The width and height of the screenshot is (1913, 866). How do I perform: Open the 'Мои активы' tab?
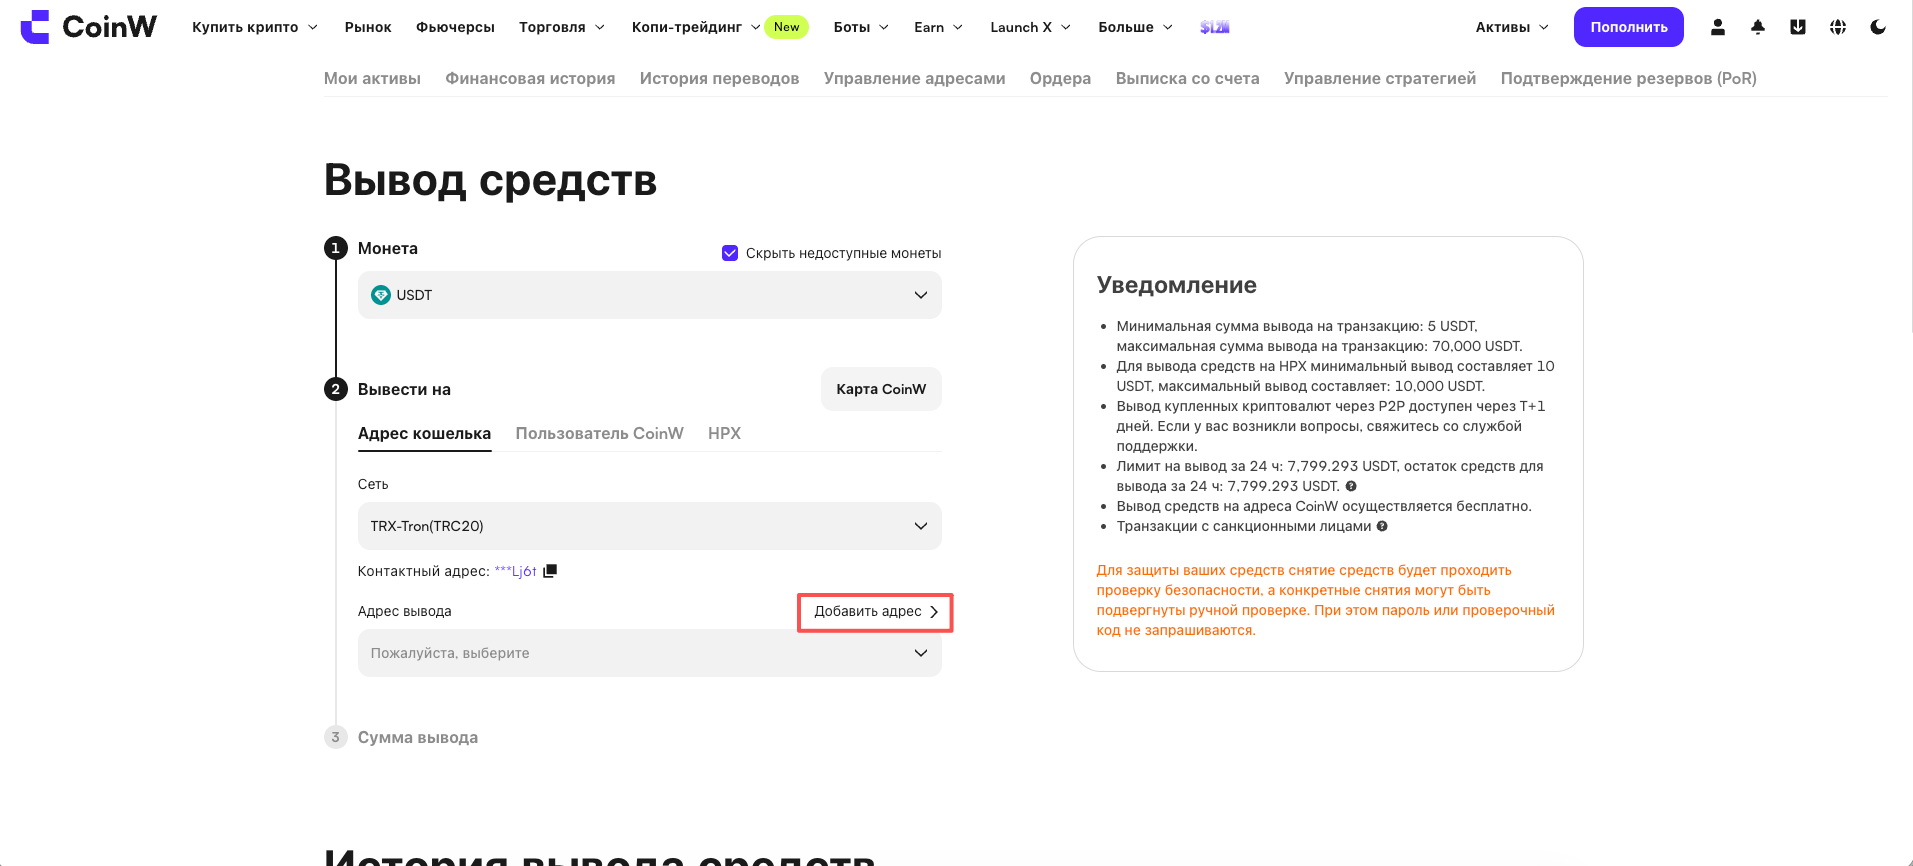372,78
